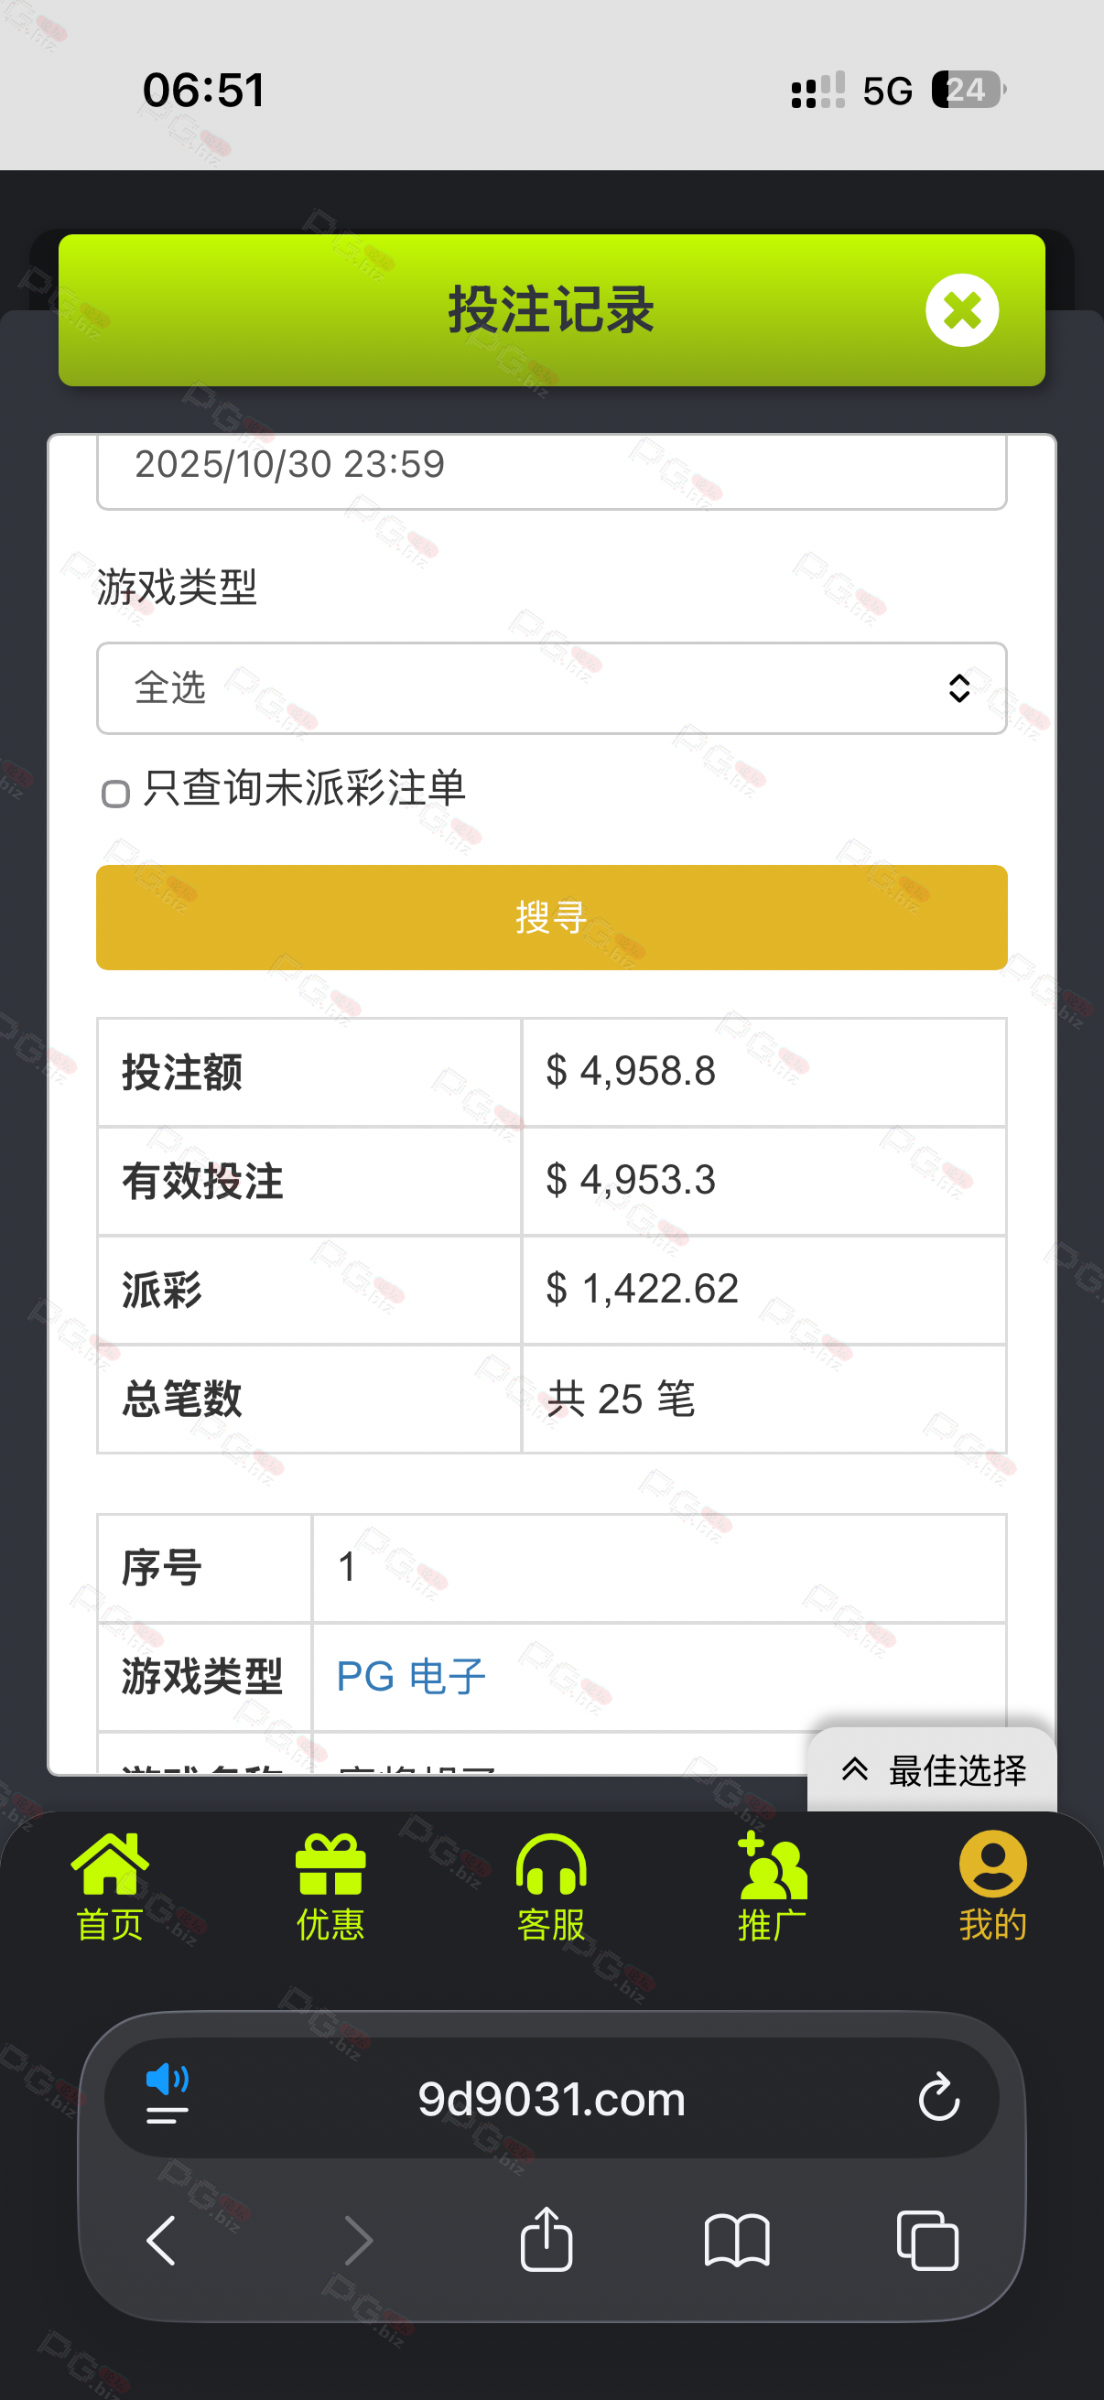Open the 优惠 promotions gift tab
This screenshot has height=2400, width=1104.
[330, 1885]
